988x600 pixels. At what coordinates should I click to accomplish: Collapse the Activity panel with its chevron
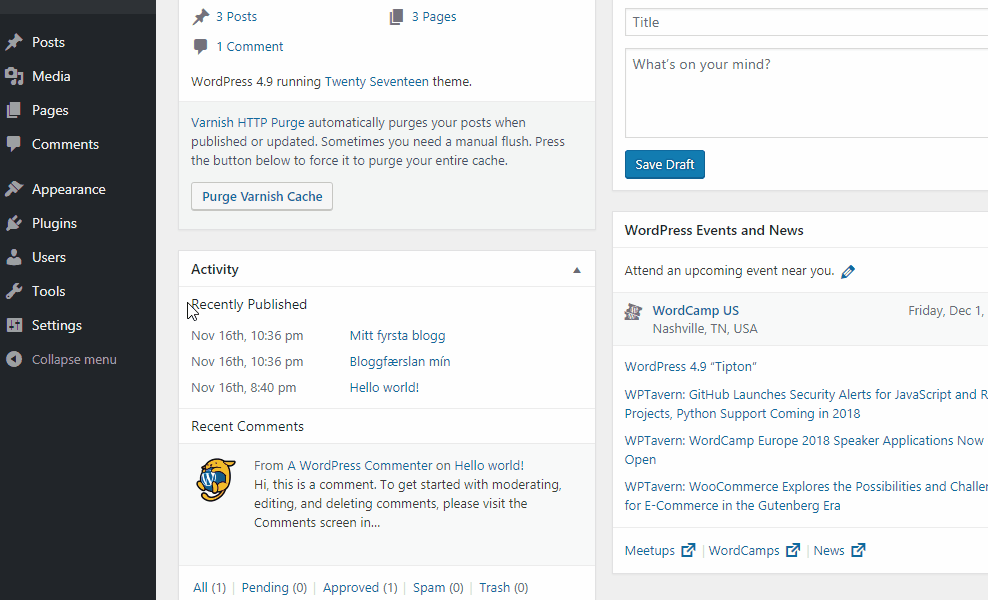576,269
